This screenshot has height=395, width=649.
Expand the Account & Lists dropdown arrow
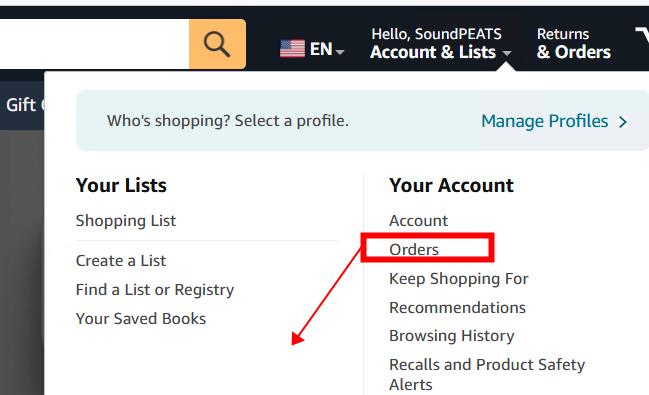click(507, 53)
